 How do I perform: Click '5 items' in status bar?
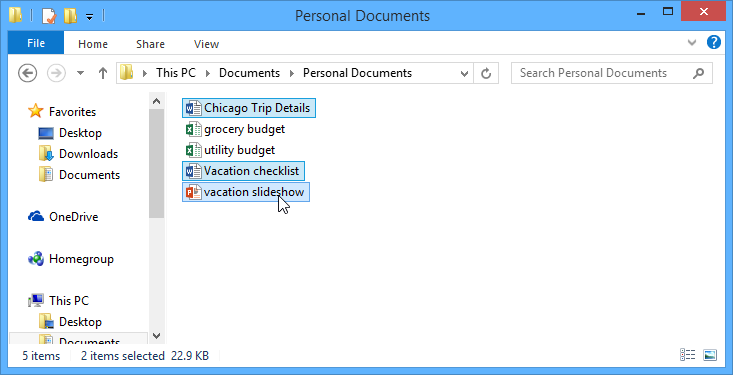click(41, 356)
